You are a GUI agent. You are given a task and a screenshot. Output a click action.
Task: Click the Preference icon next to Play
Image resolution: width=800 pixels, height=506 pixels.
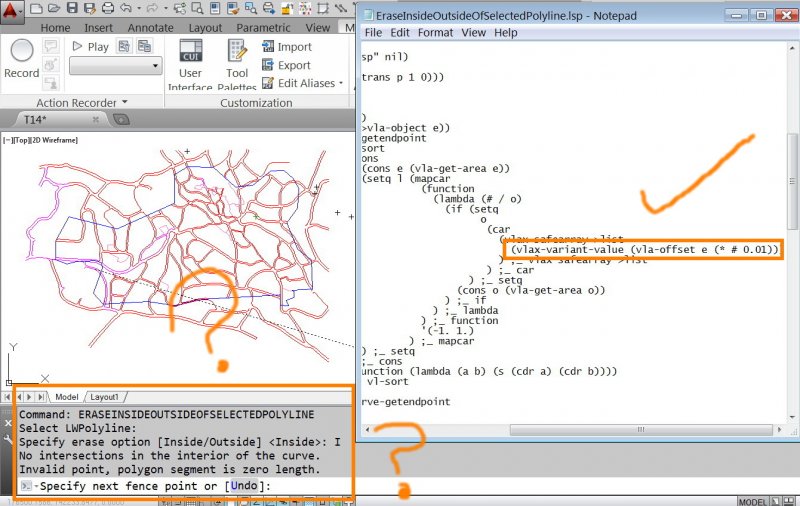click(x=124, y=46)
